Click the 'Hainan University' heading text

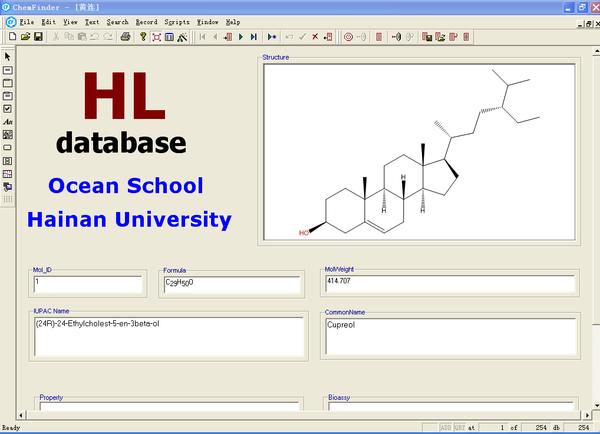pyautogui.click(x=129, y=220)
